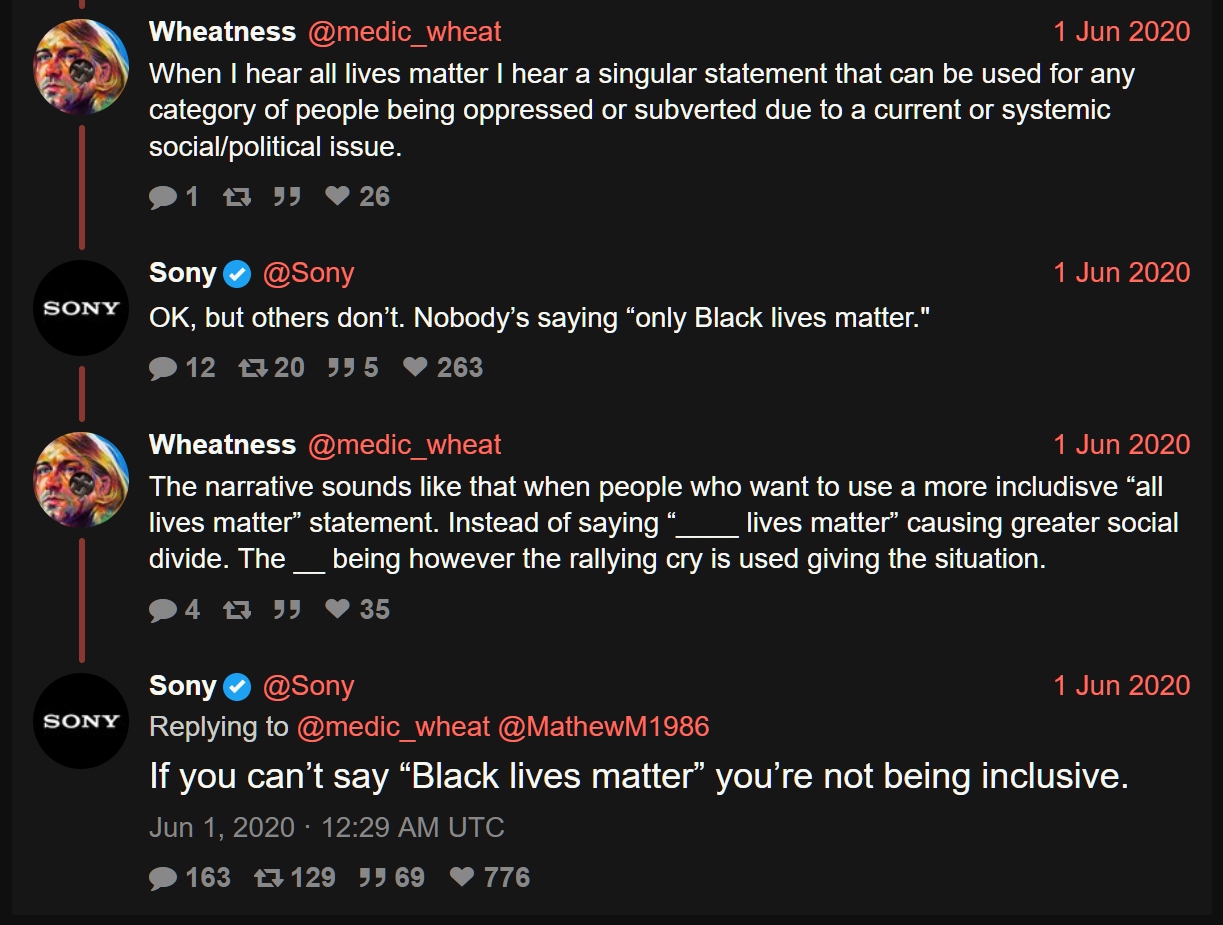Open Wheatness avatar on first tweet
This screenshot has width=1223, height=925.
tap(82, 66)
